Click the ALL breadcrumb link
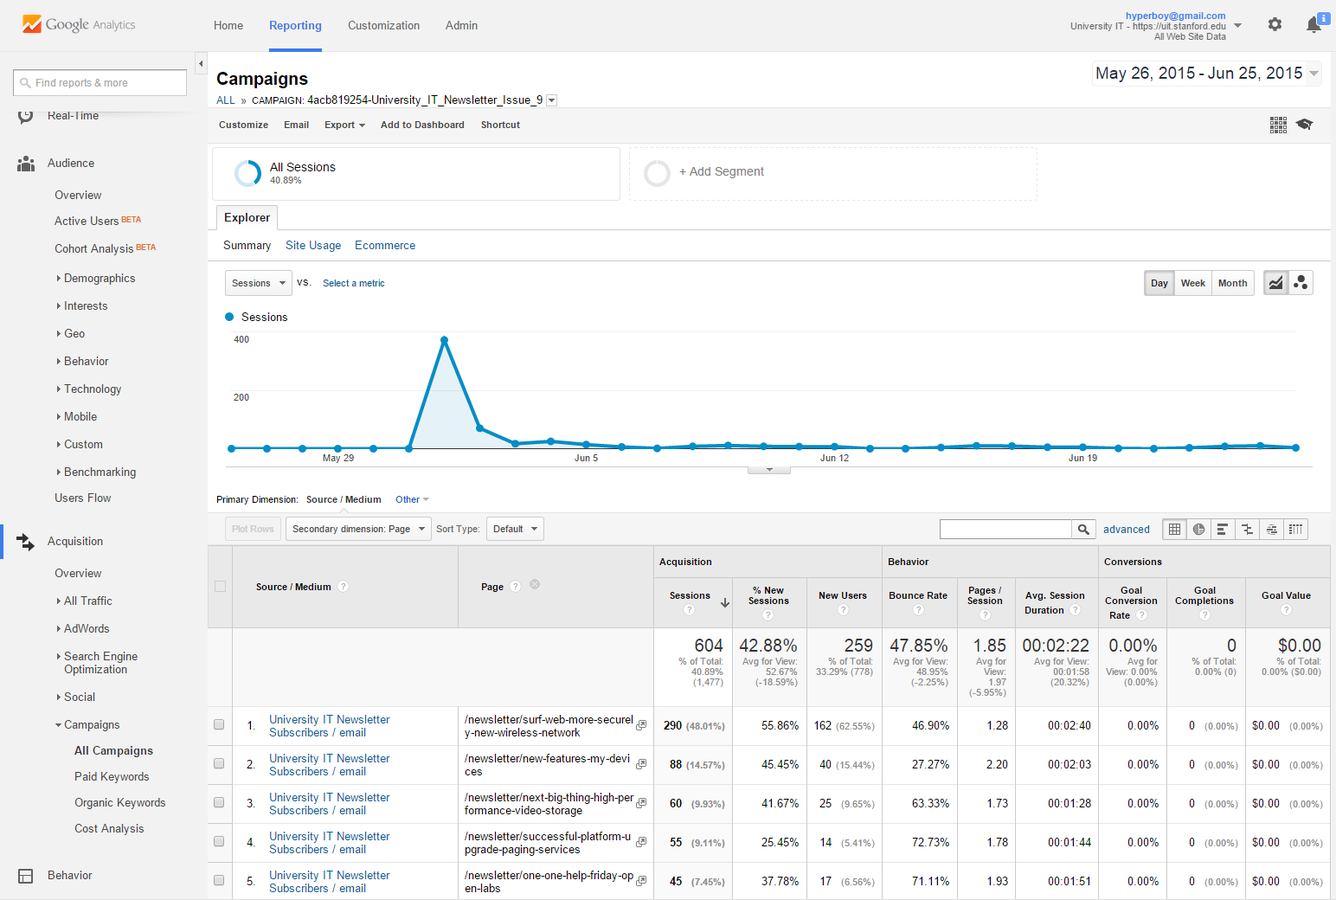 pos(225,100)
